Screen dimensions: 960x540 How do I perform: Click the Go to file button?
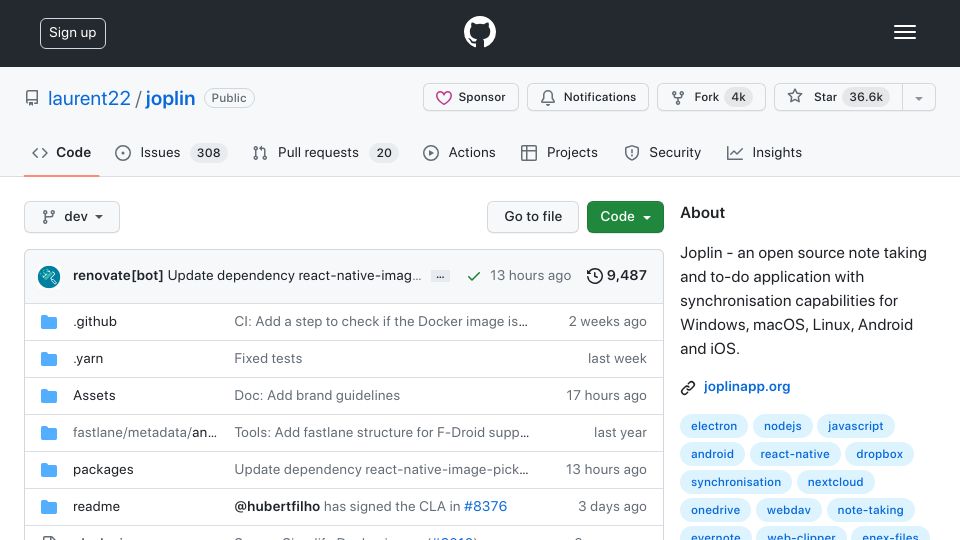pos(533,217)
